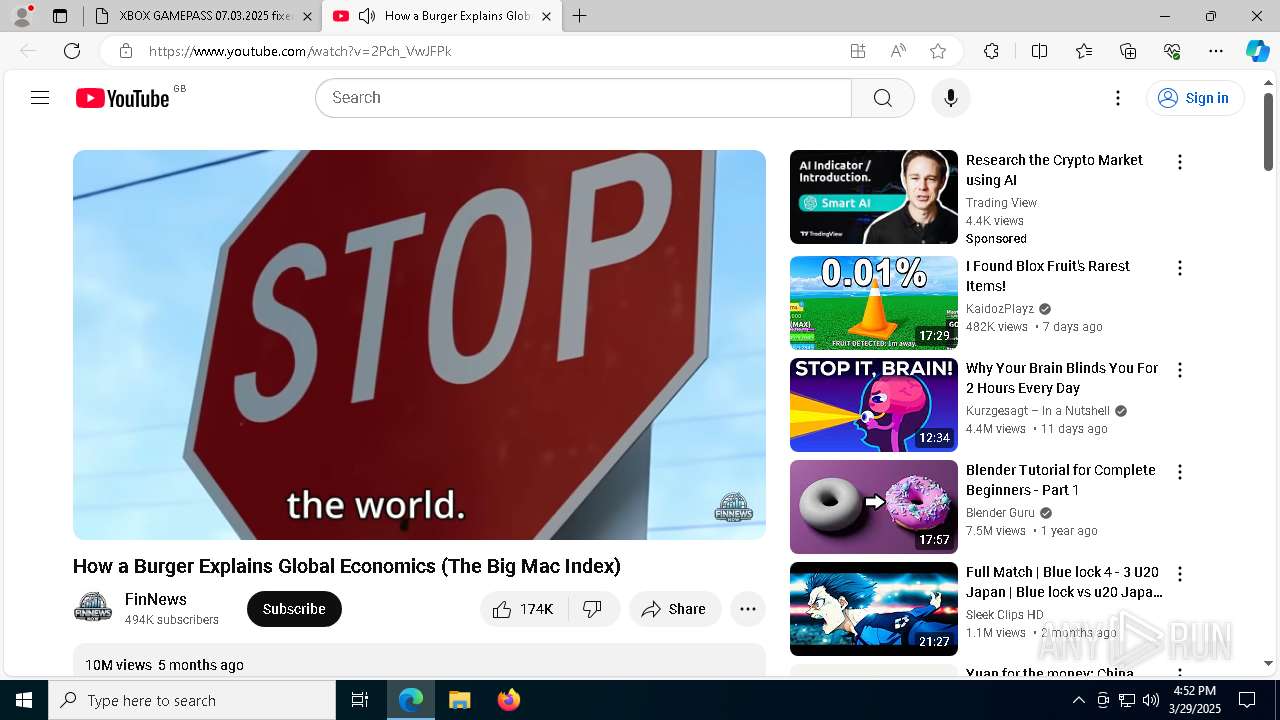Click the search magnifier button

[882, 98]
